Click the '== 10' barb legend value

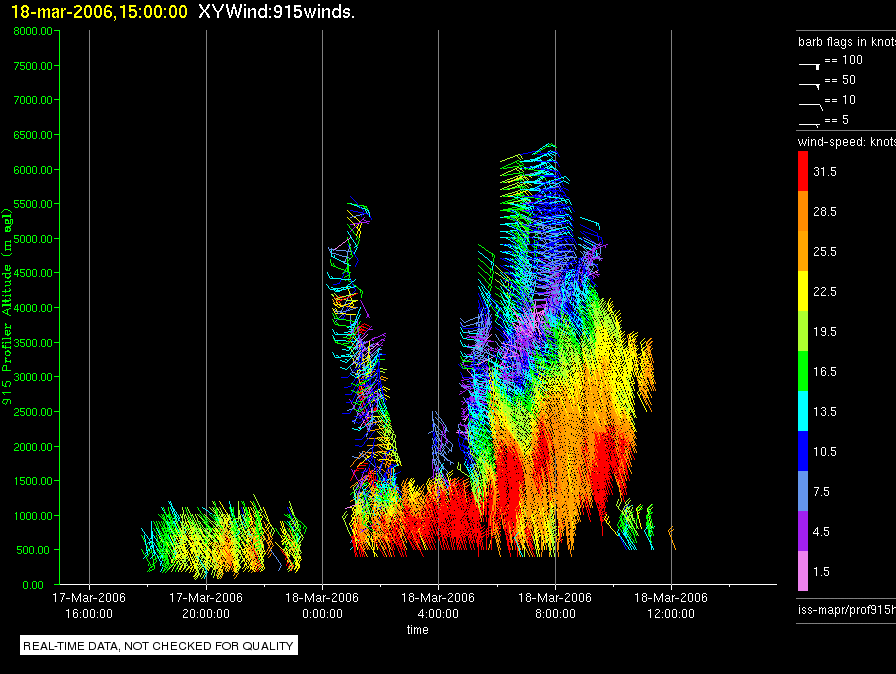[840, 100]
